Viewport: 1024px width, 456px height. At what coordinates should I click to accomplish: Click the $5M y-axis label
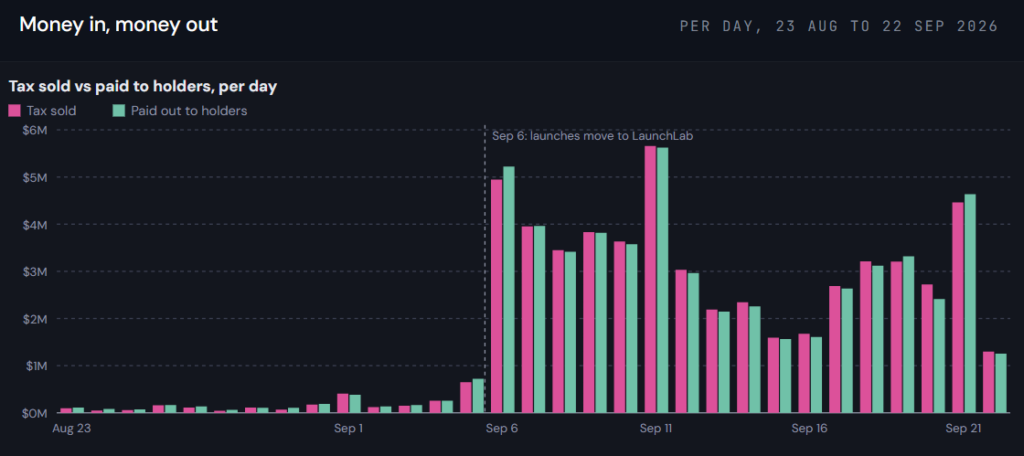[37, 177]
